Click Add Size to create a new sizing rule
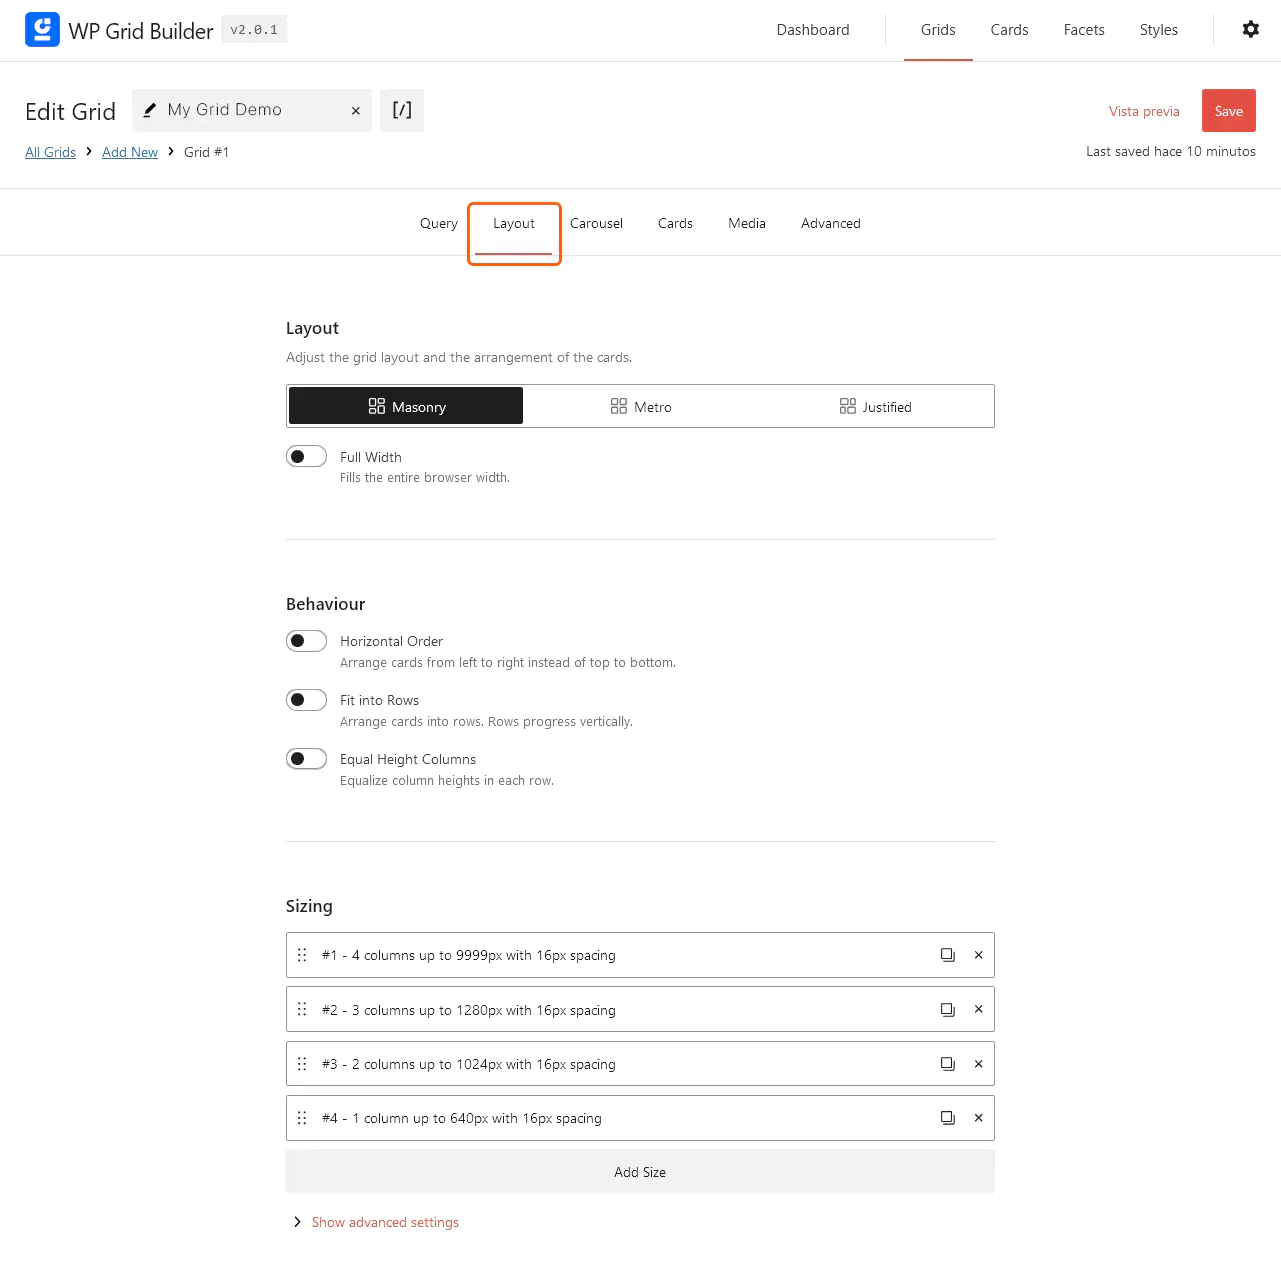The image size is (1281, 1275). pos(640,1171)
